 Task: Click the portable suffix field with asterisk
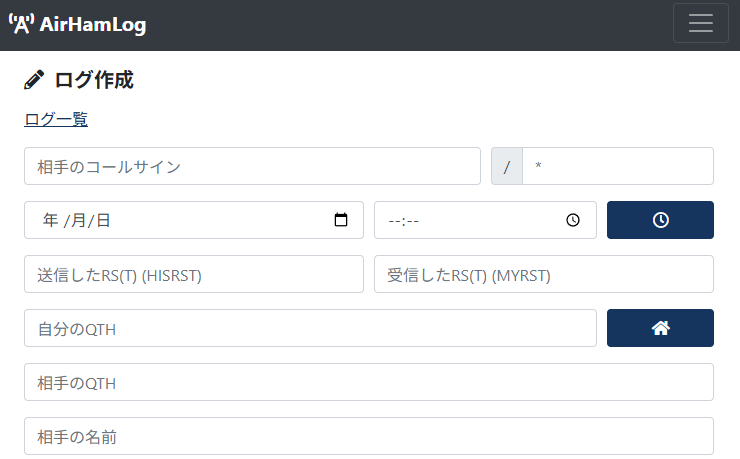click(x=618, y=166)
